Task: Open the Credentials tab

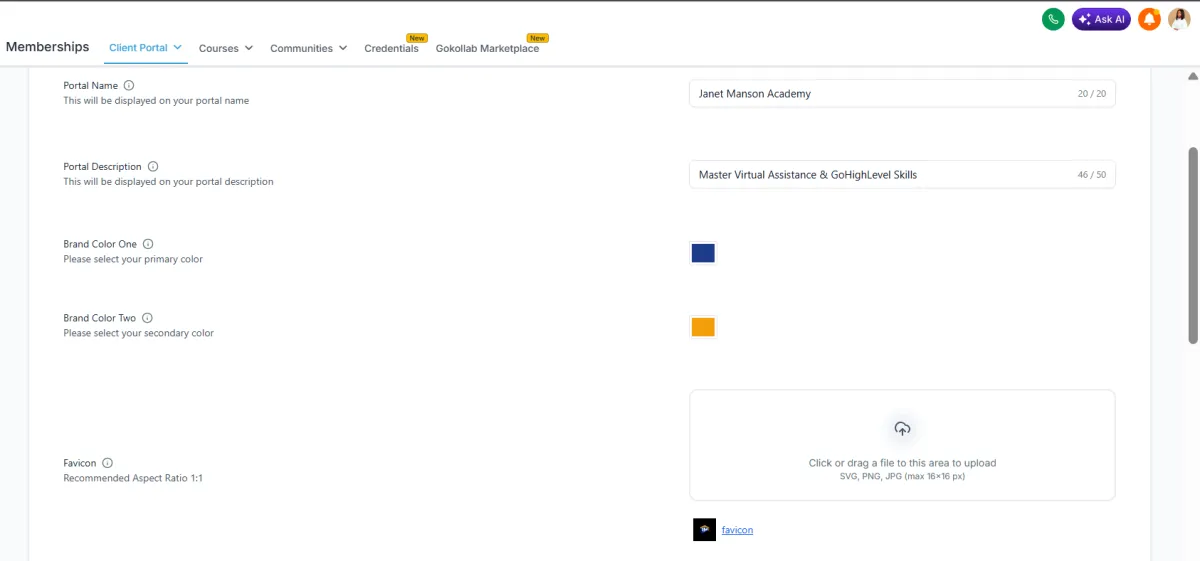Action: 392,48
